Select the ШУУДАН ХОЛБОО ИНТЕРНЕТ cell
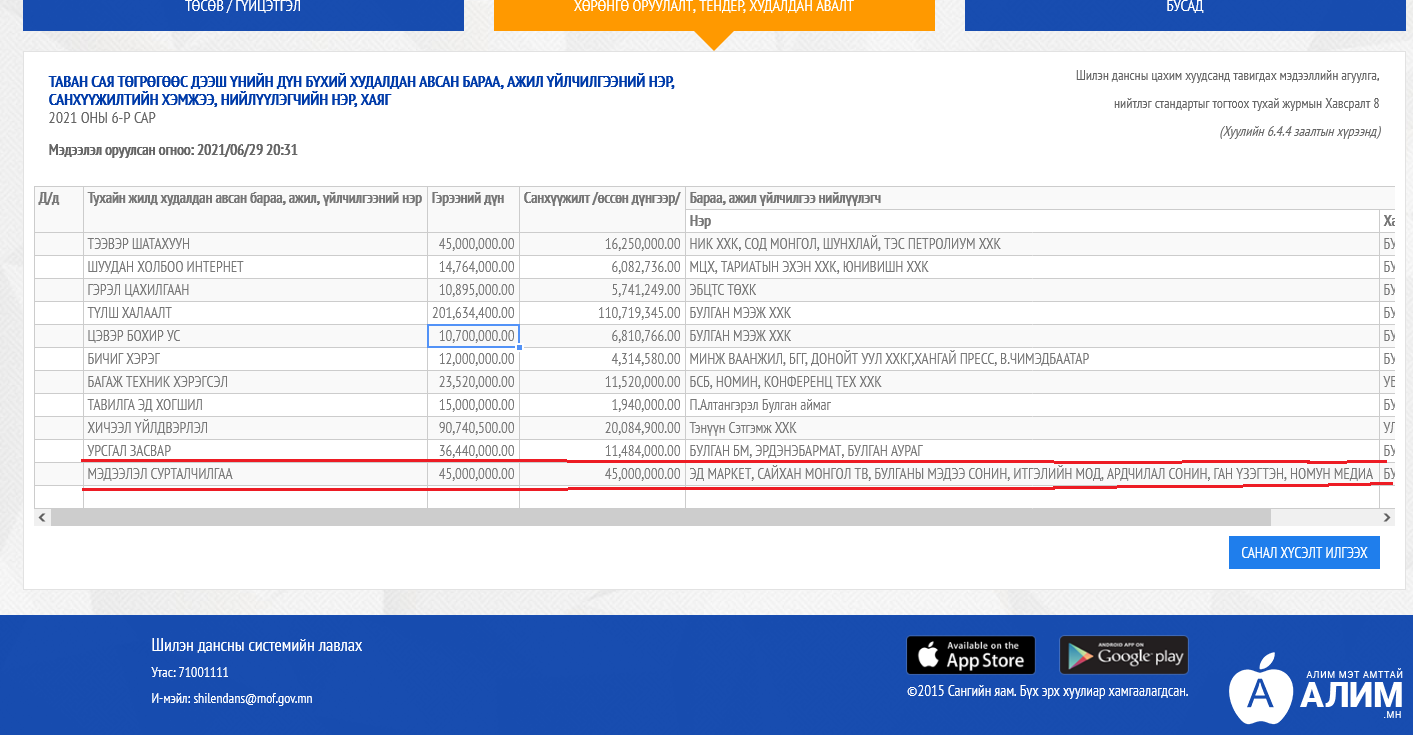Image resolution: width=1413 pixels, height=735 pixels. pyautogui.click(x=256, y=267)
